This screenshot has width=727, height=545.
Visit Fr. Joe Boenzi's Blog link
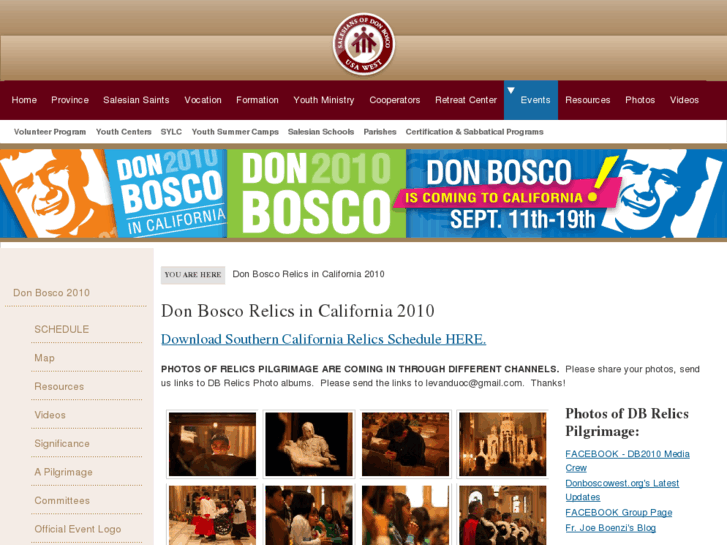pos(611,528)
